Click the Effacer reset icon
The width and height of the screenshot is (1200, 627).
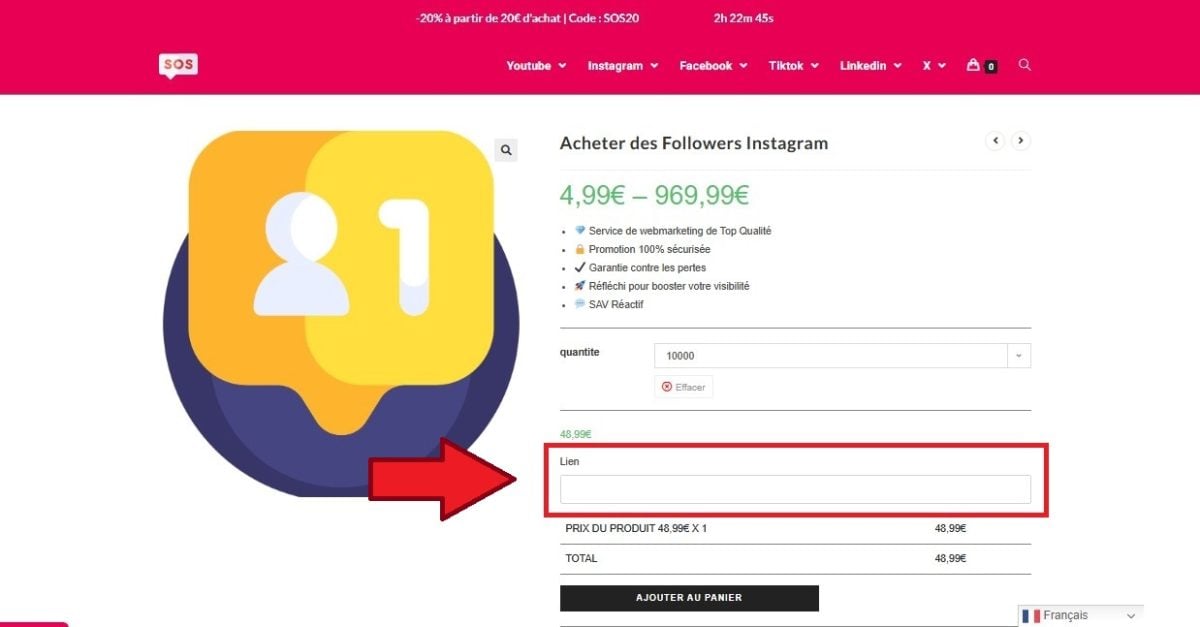667,387
